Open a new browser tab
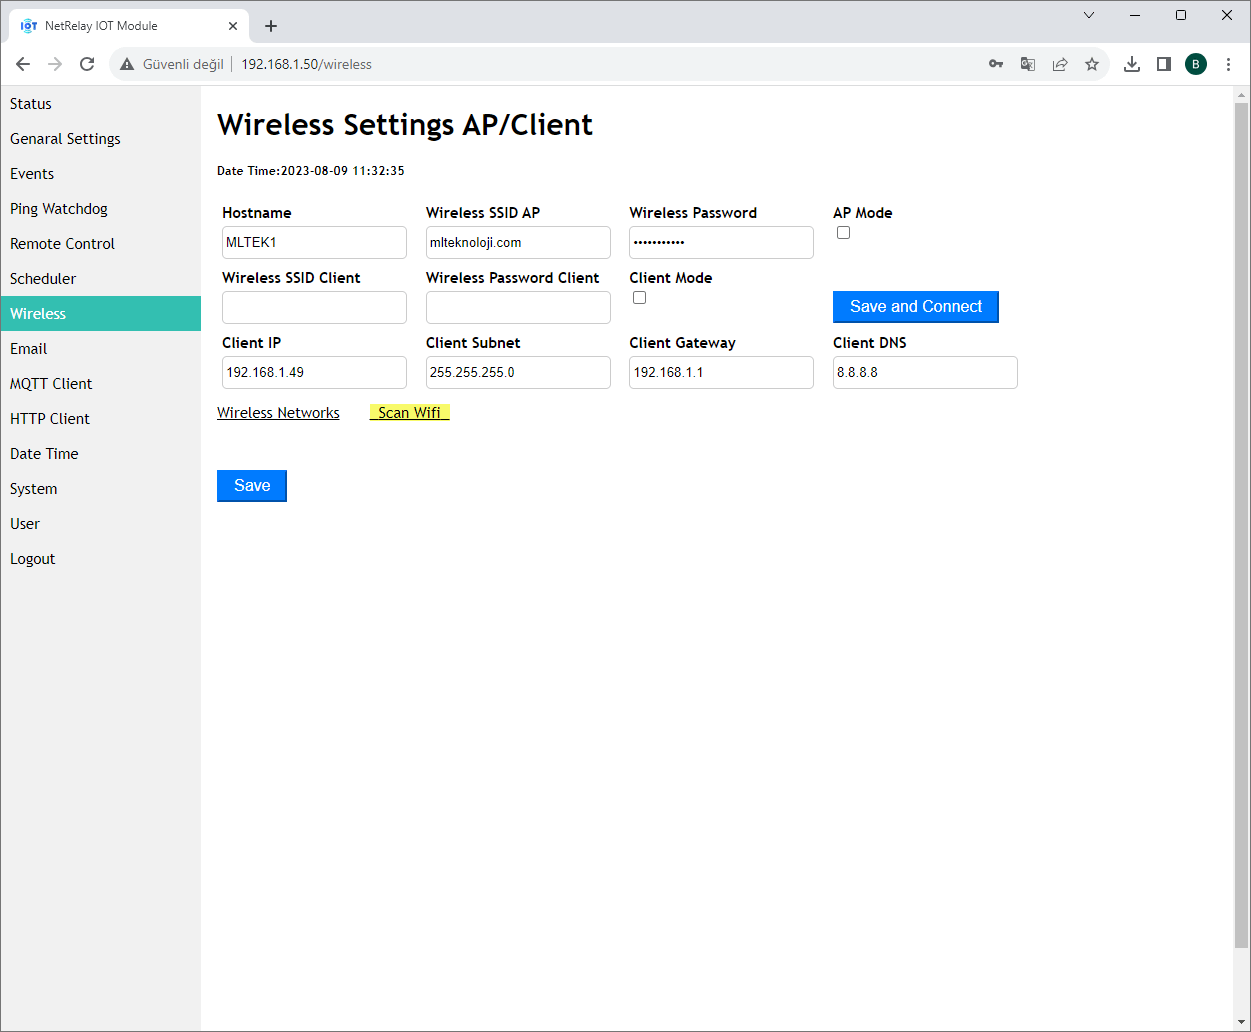Viewport: 1251px width, 1032px height. [x=271, y=26]
